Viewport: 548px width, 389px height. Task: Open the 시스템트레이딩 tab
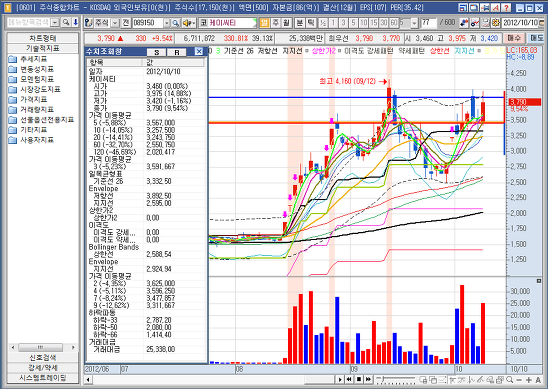click(x=43, y=377)
